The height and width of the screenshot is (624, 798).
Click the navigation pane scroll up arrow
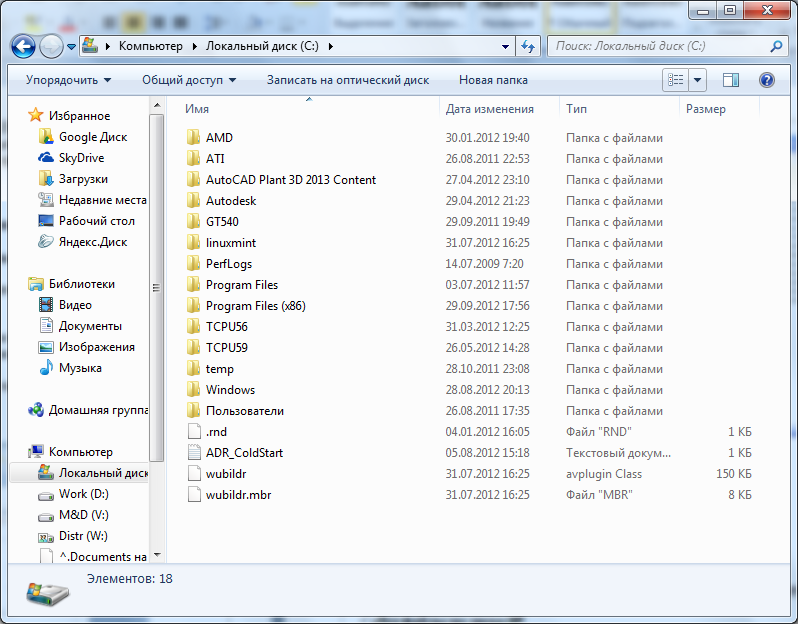tap(157, 106)
